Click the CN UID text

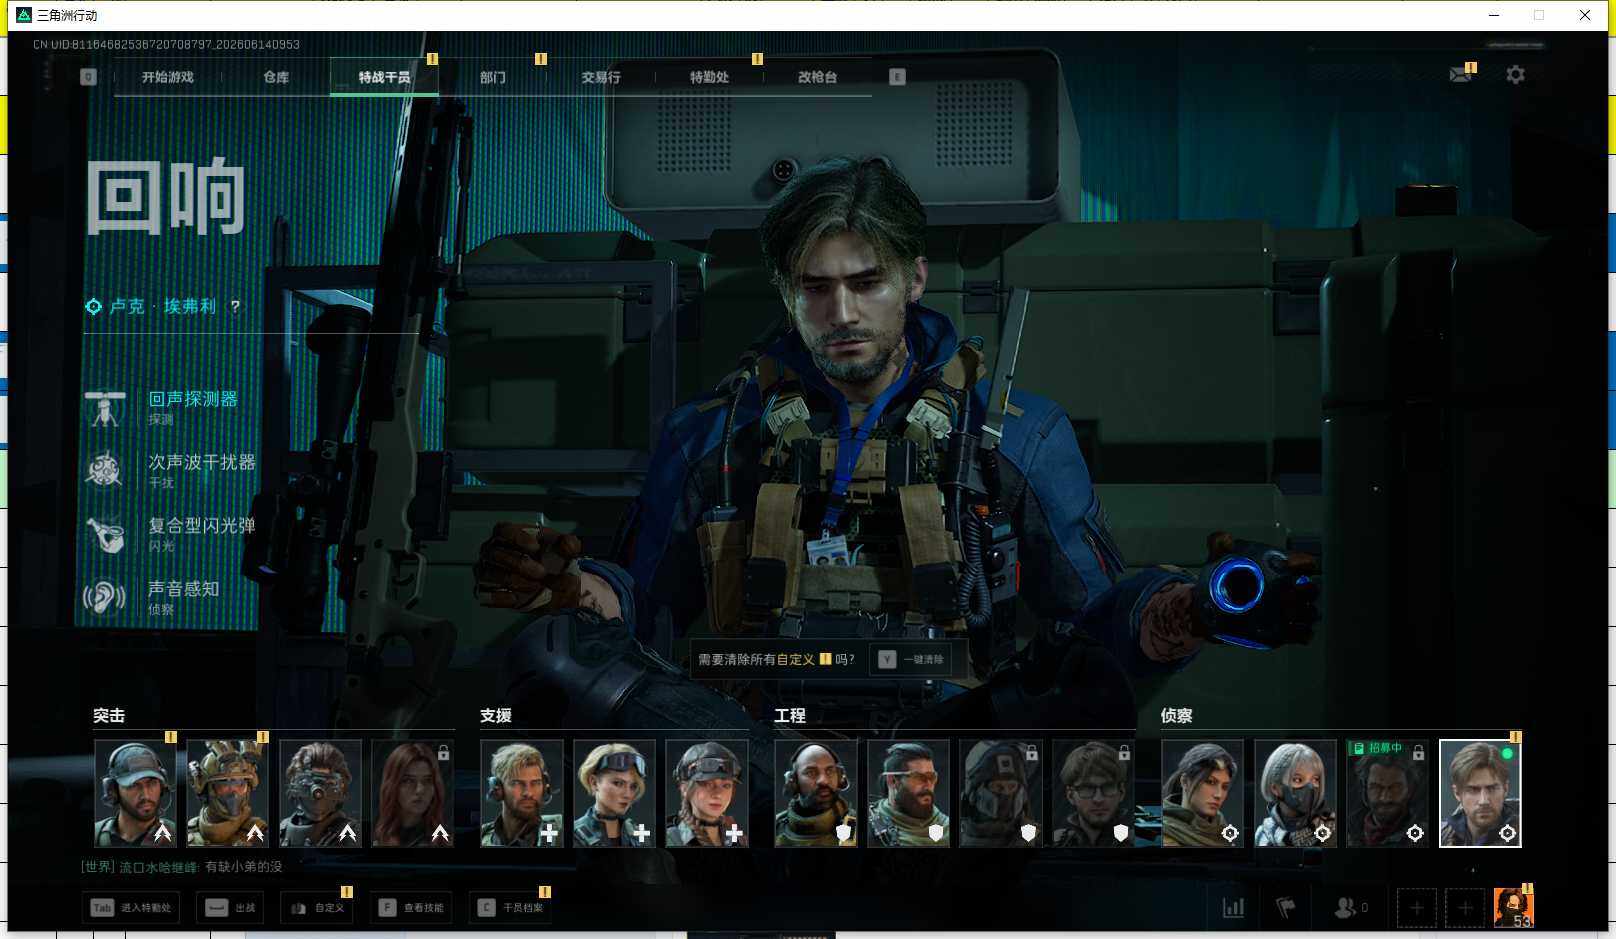point(166,45)
